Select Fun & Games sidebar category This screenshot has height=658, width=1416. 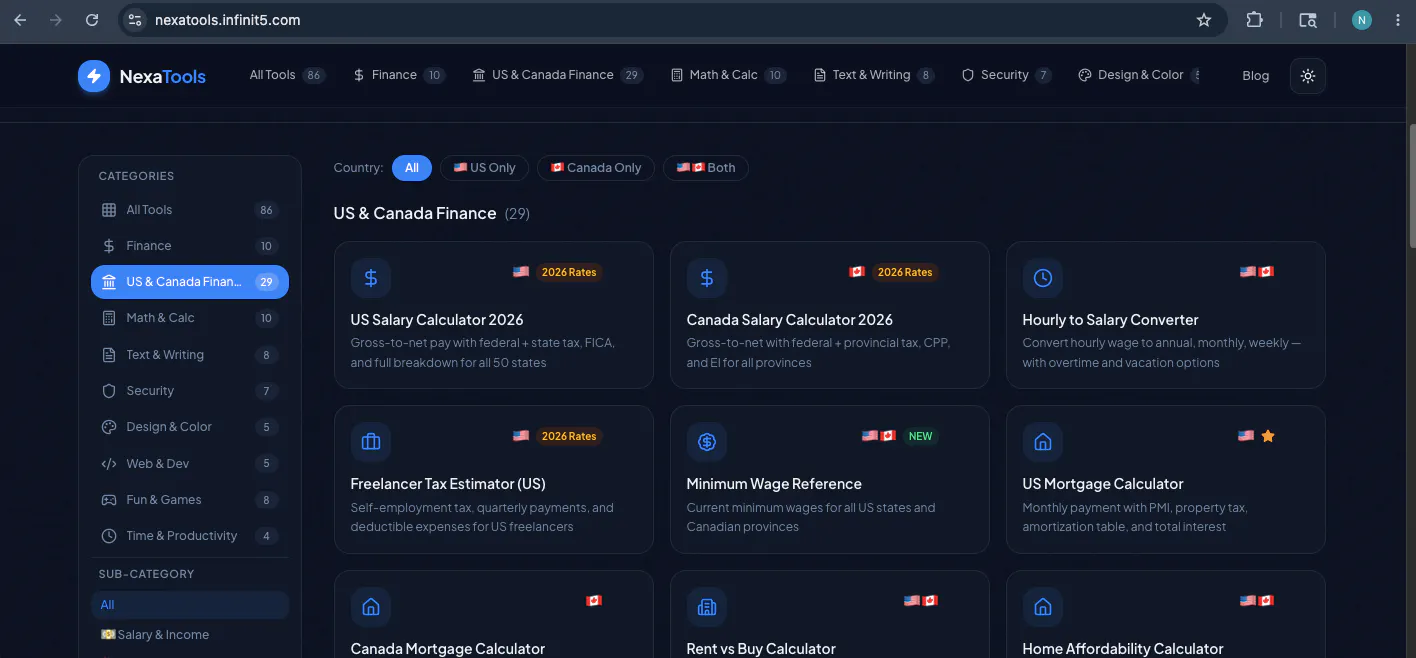[190, 500]
